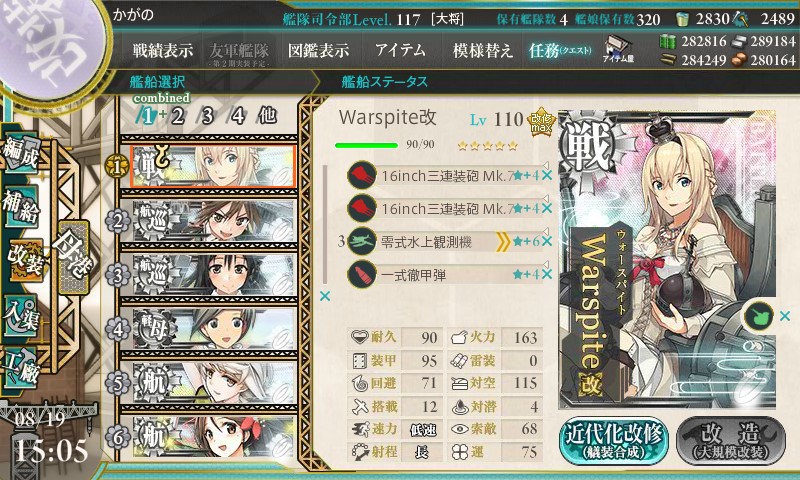Screen dimensions: 800x480
Task: Open the 任務(クエスト) quest menu
Action: tap(560, 50)
